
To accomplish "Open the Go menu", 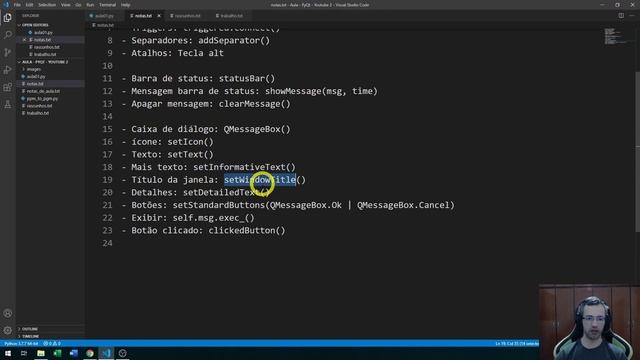I will pyautogui.click(x=78, y=5).
